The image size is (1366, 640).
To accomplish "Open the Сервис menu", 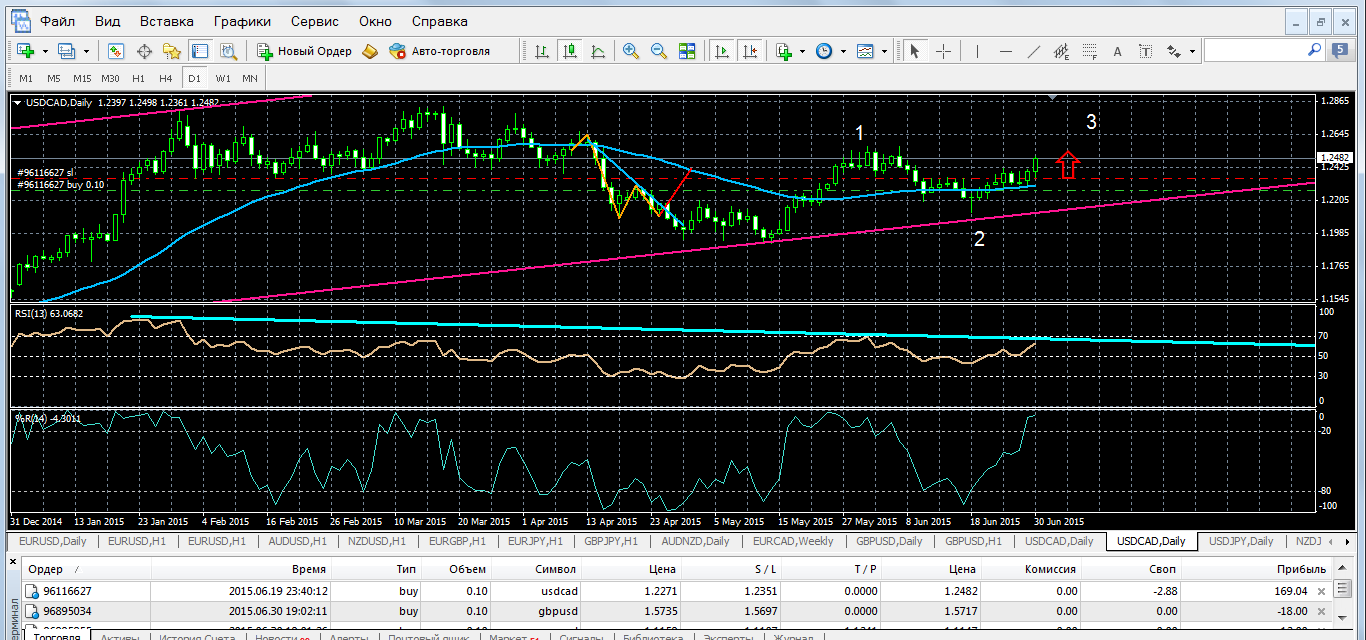I will (x=315, y=21).
